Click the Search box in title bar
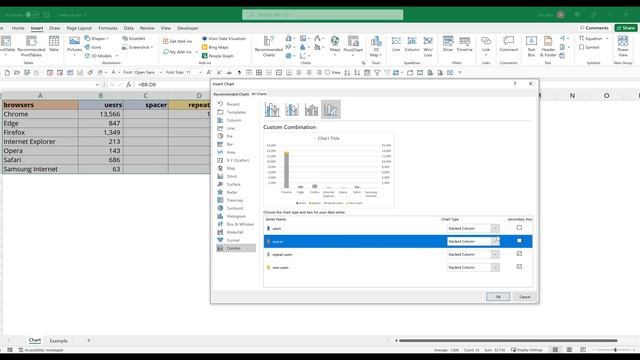This screenshot has height=360, width=640. coord(322,15)
